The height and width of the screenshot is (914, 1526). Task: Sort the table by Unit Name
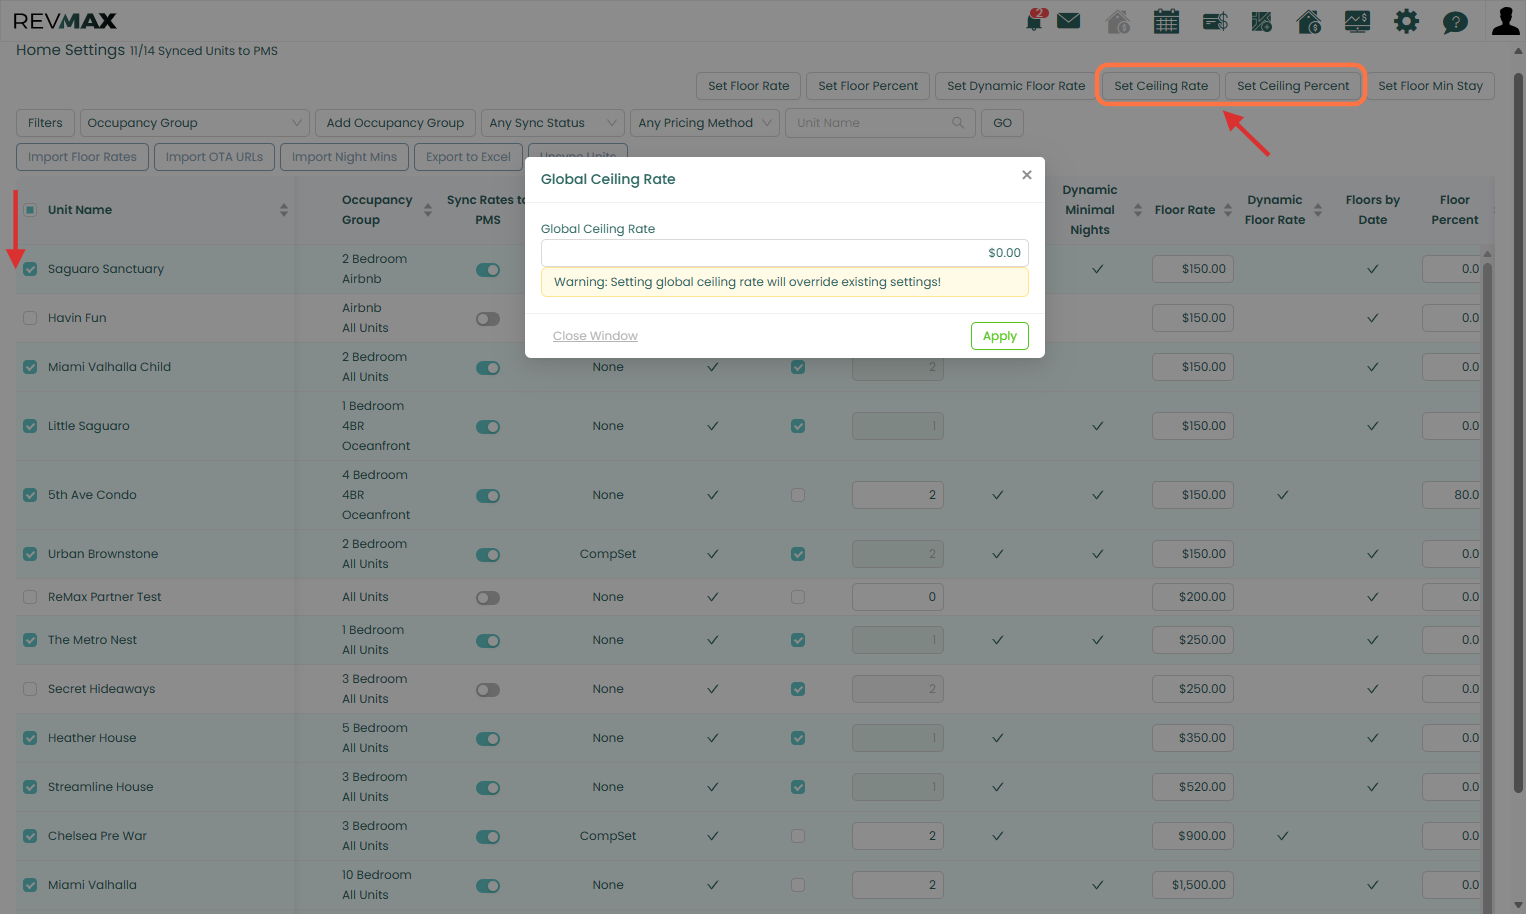[x=284, y=210]
